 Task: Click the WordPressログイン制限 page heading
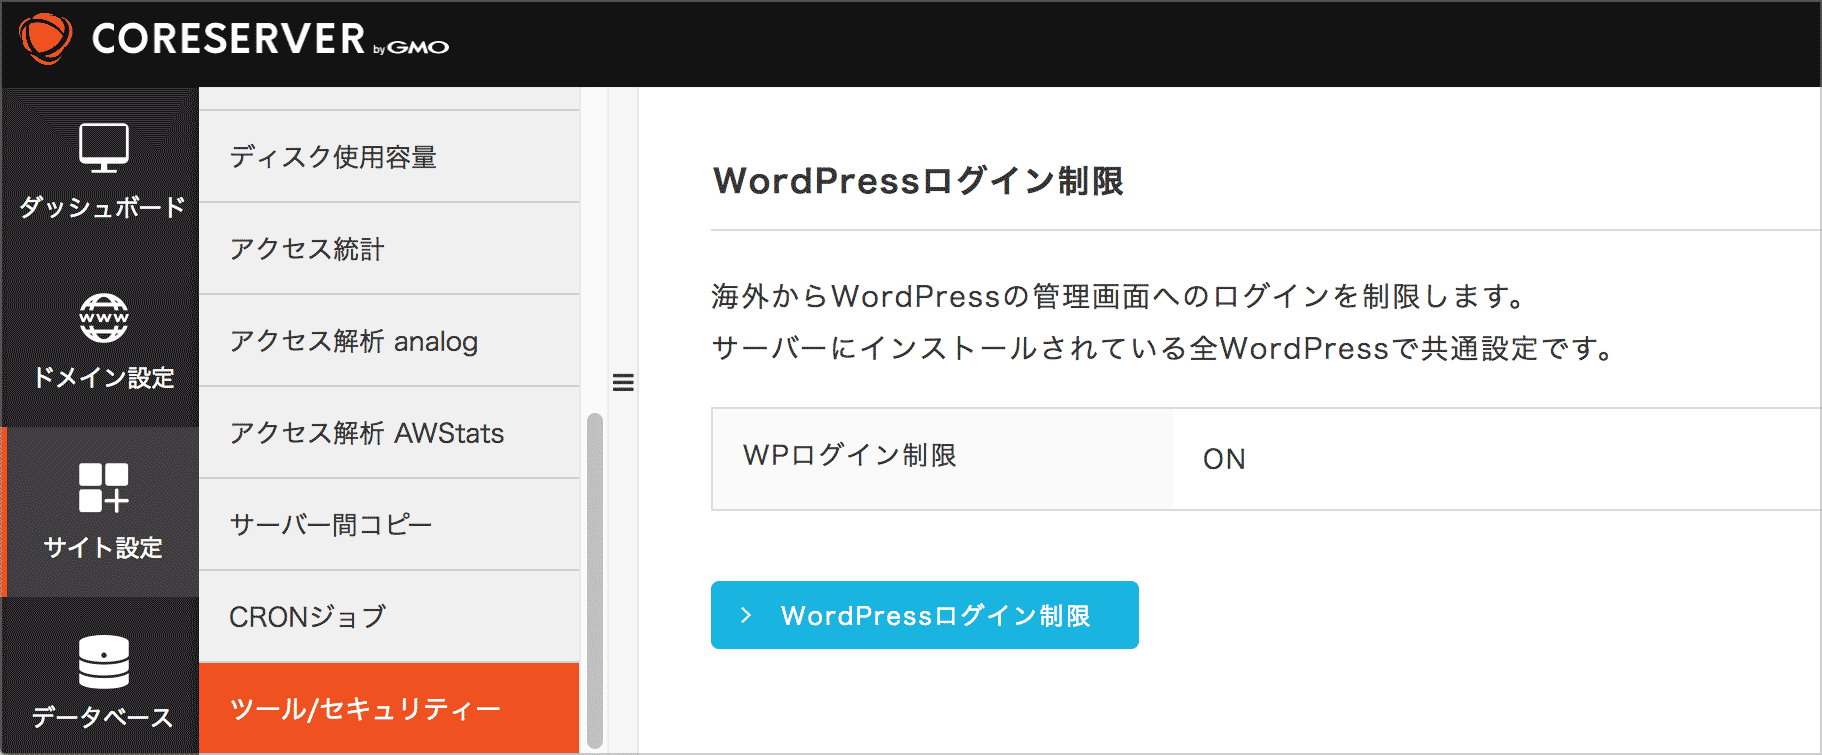[918, 181]
